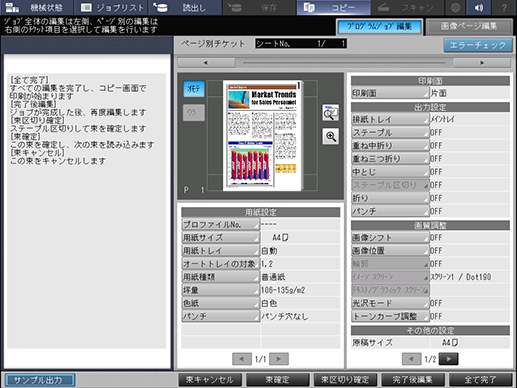Switch to the ジョブリスト tab
Screen dimensions: 517x388
pos(112,7)
